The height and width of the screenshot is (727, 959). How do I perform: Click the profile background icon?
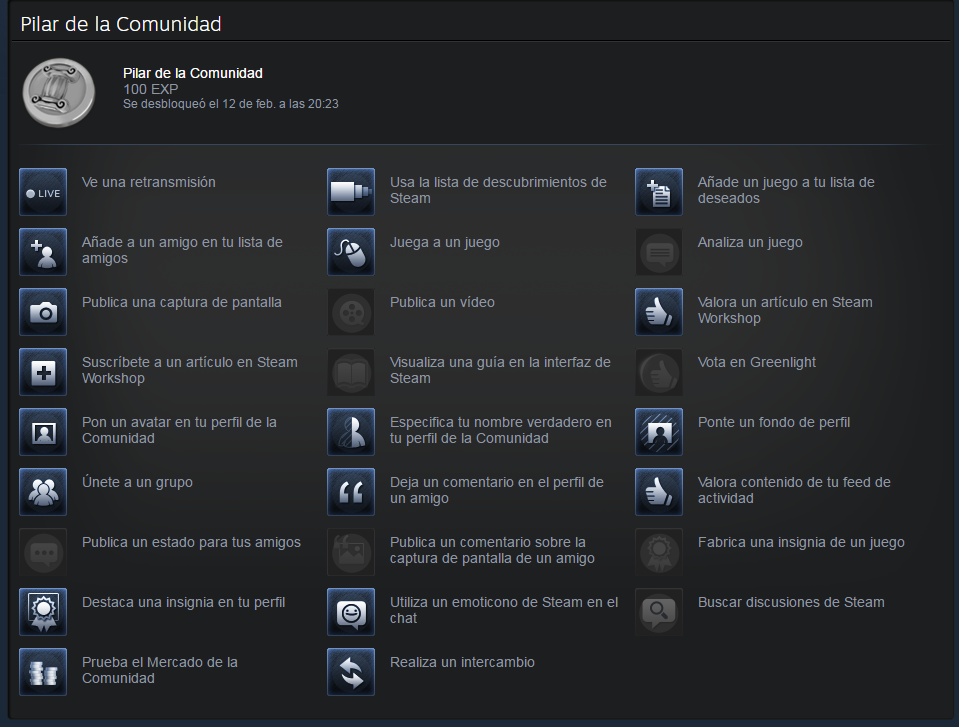pyautogui.click(x=659, y=432)
